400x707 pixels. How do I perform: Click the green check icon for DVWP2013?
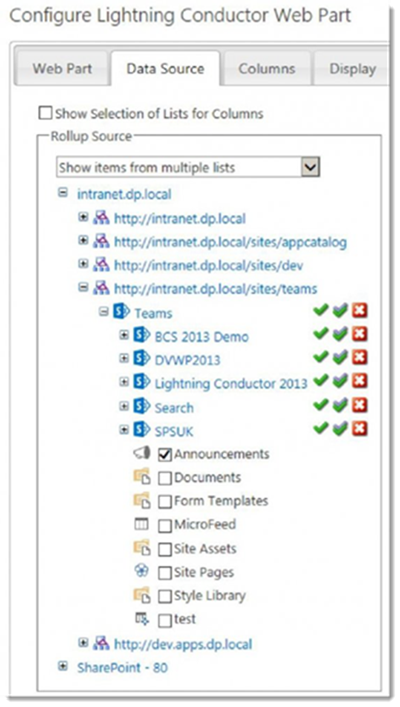(321, 357)
